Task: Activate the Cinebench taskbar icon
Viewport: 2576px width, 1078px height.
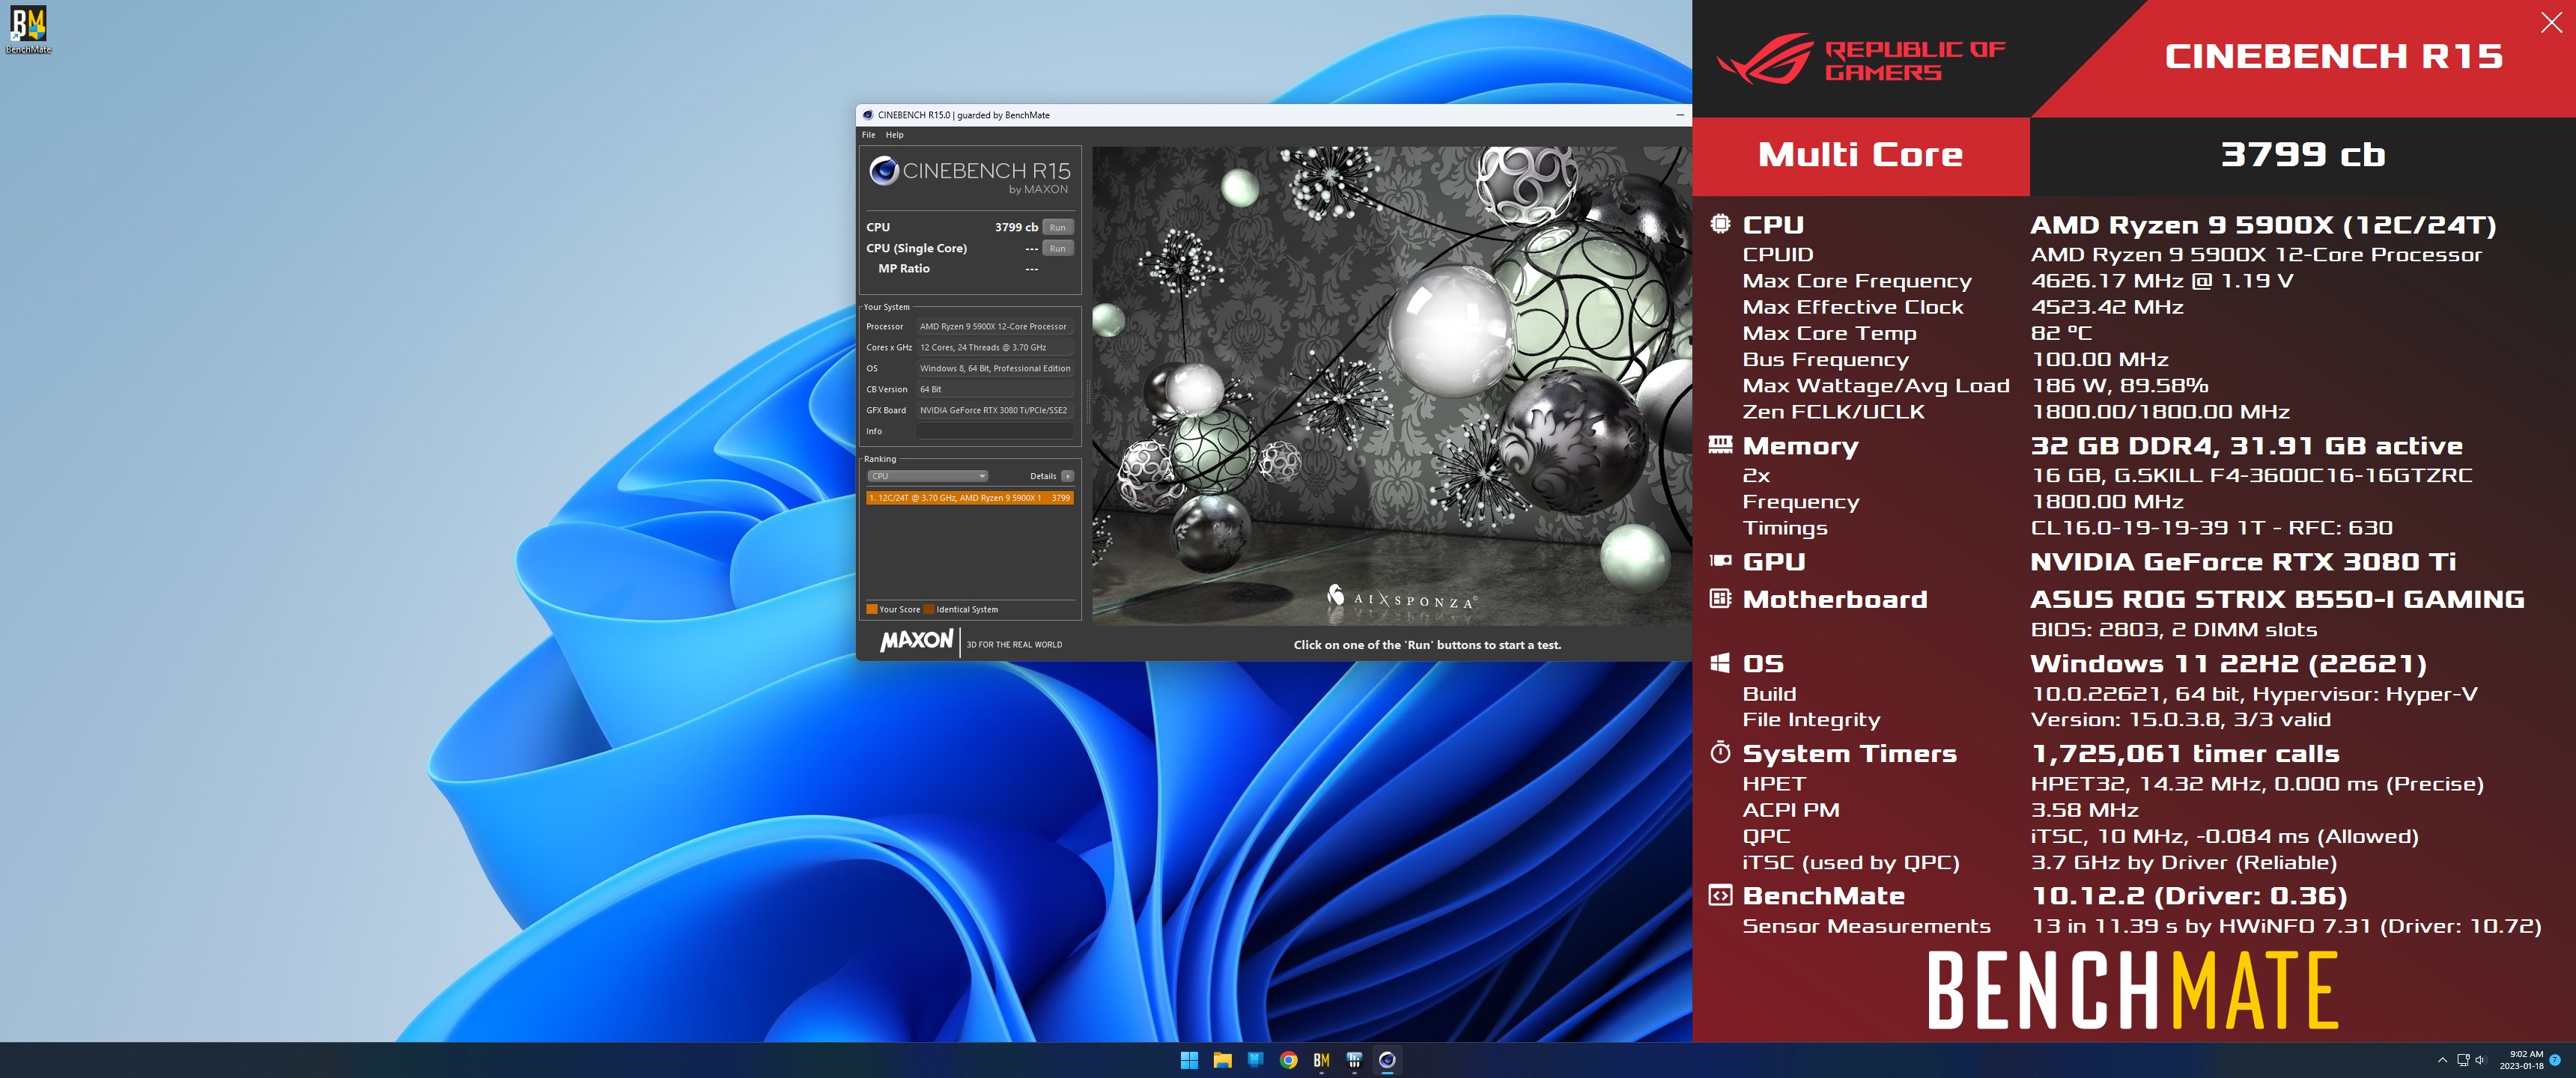Action: 1387,1060
